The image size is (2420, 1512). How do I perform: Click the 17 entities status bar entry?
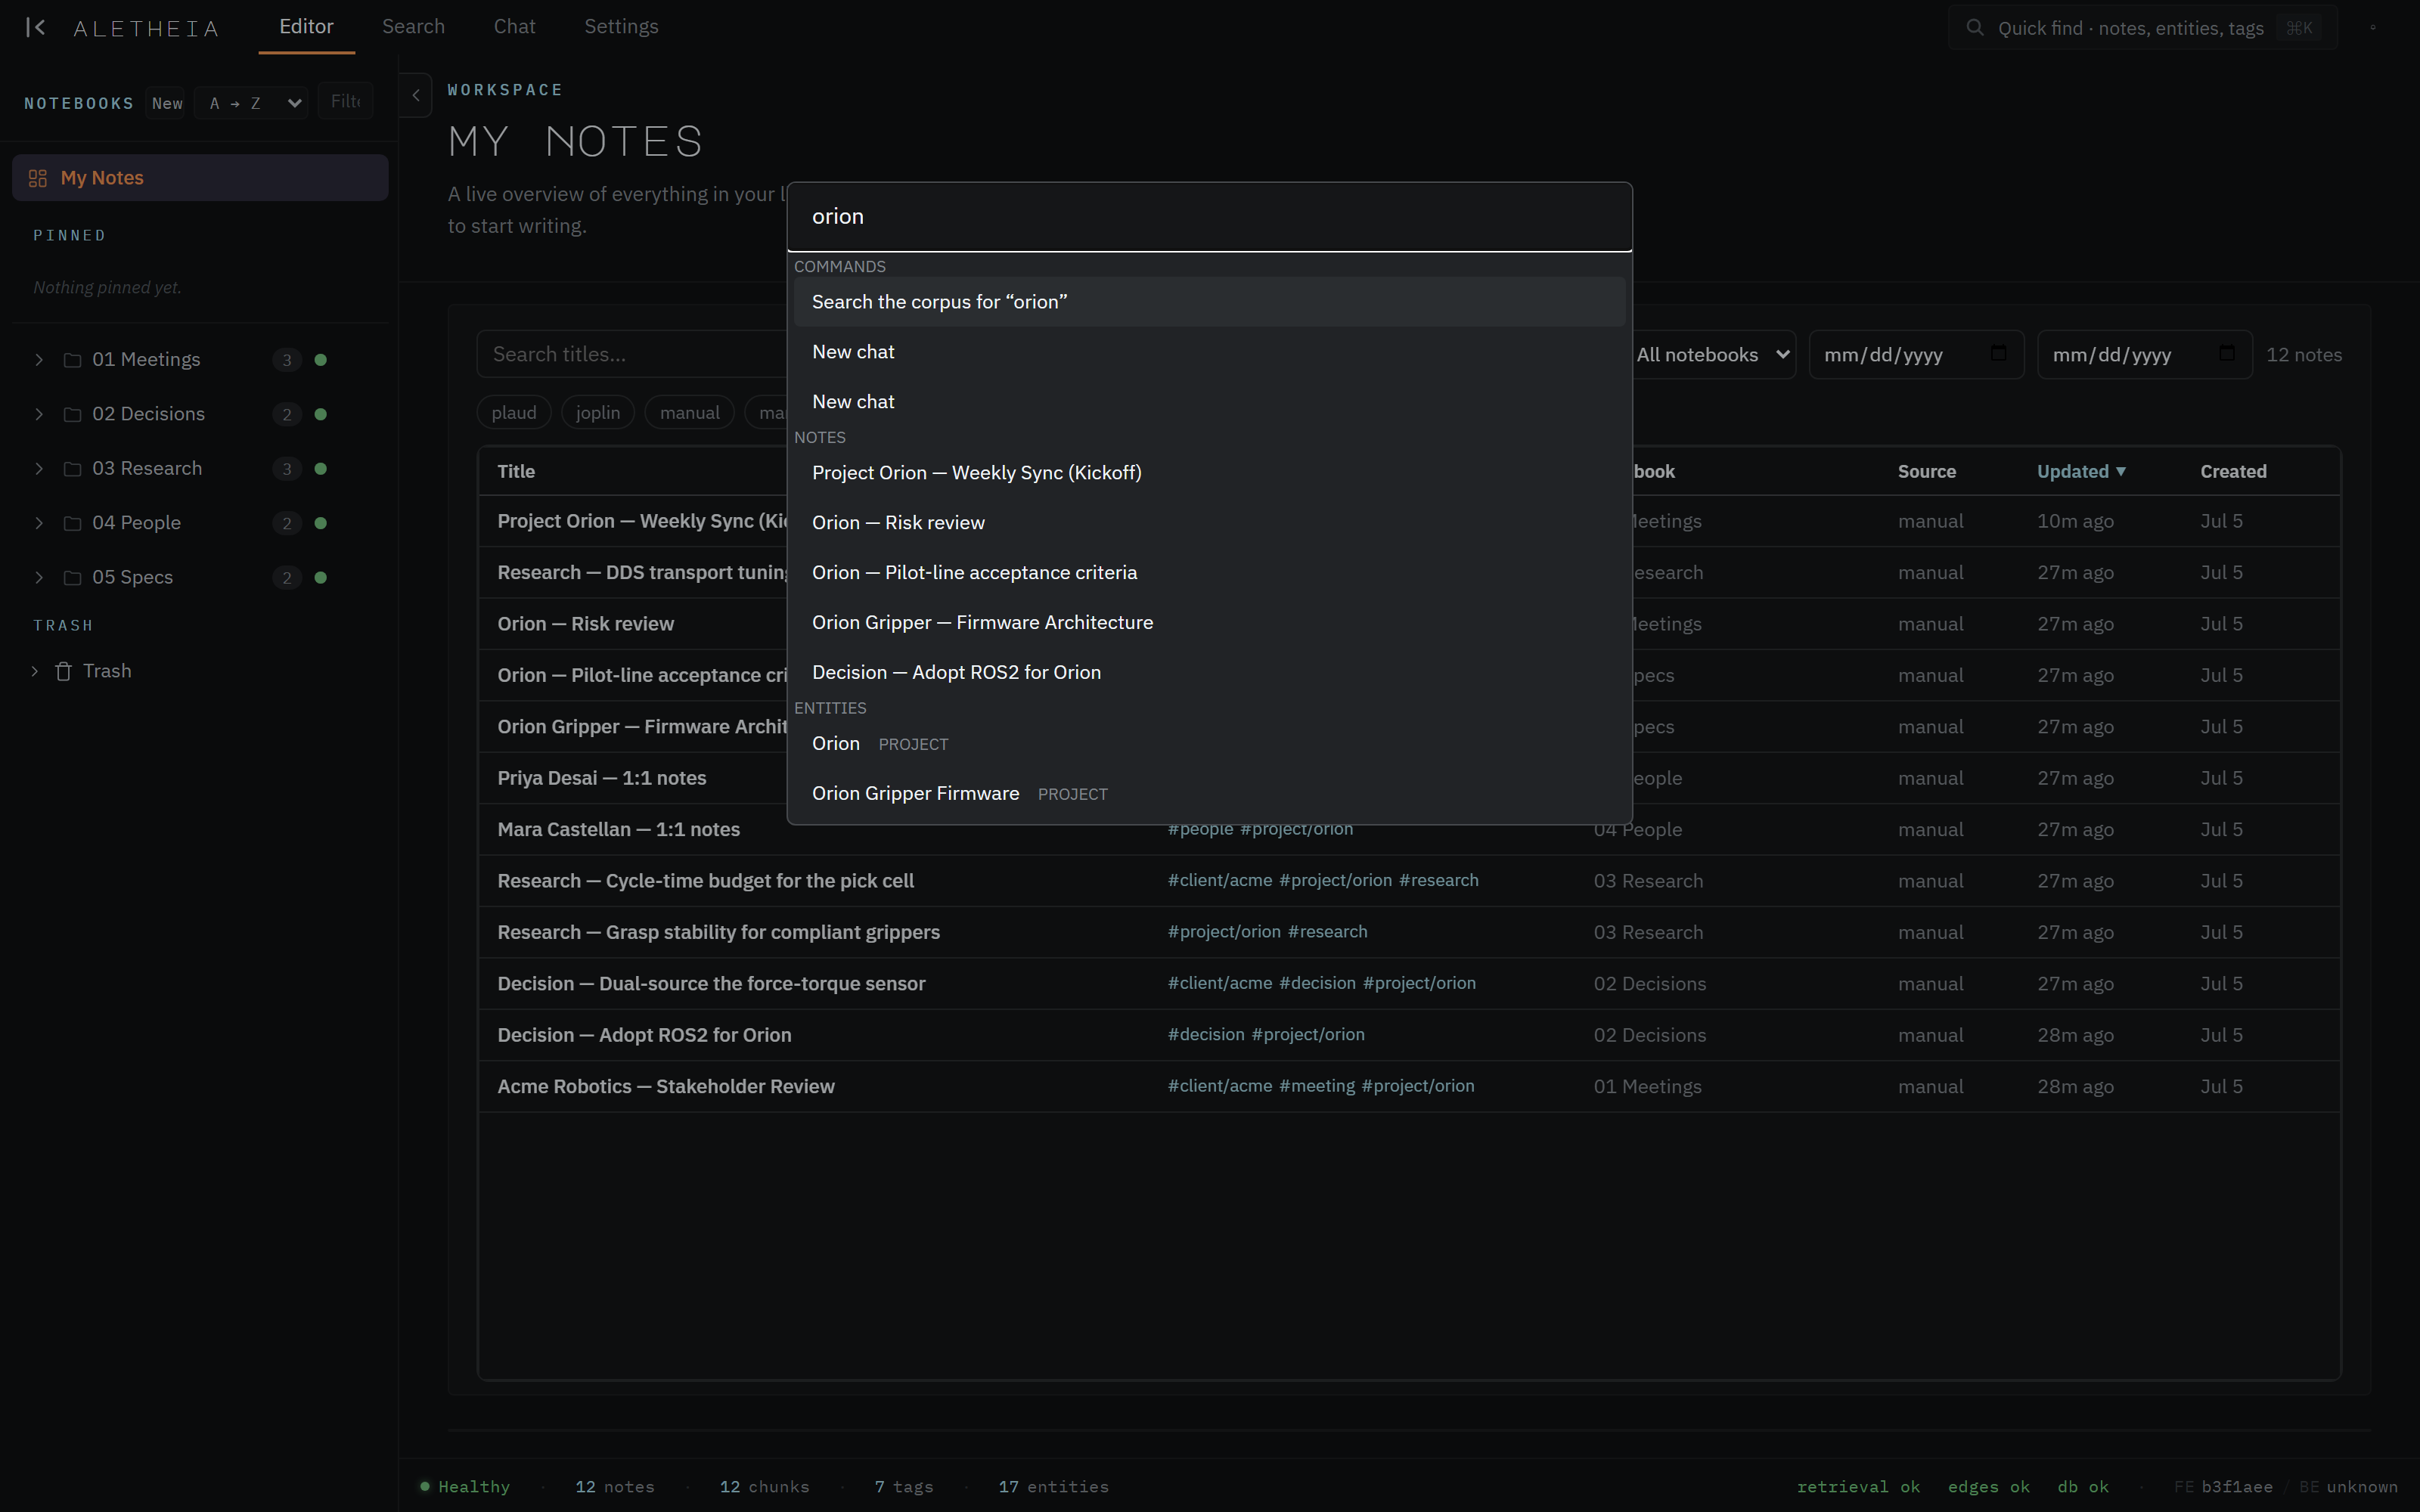pyautogui.click(x=1053, y=1487)
